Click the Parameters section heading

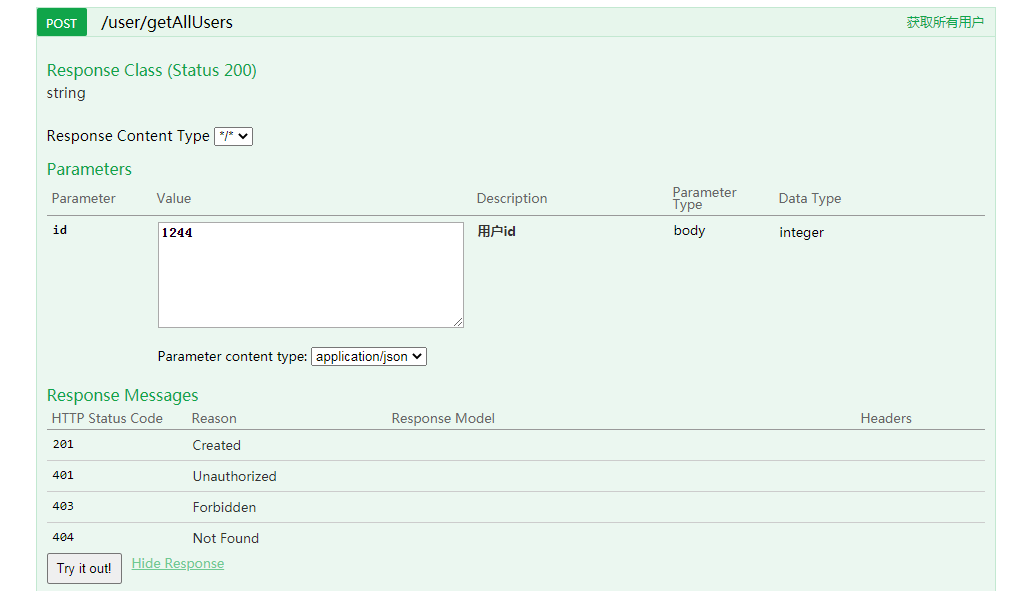tap(89, 169)
